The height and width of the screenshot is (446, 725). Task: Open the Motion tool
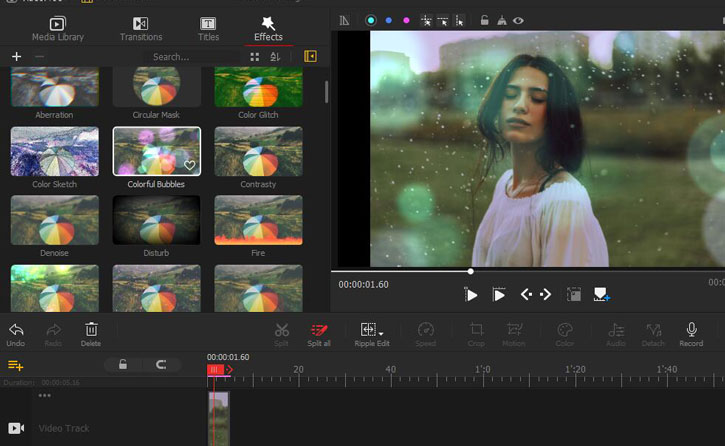[x=514, y=335]
